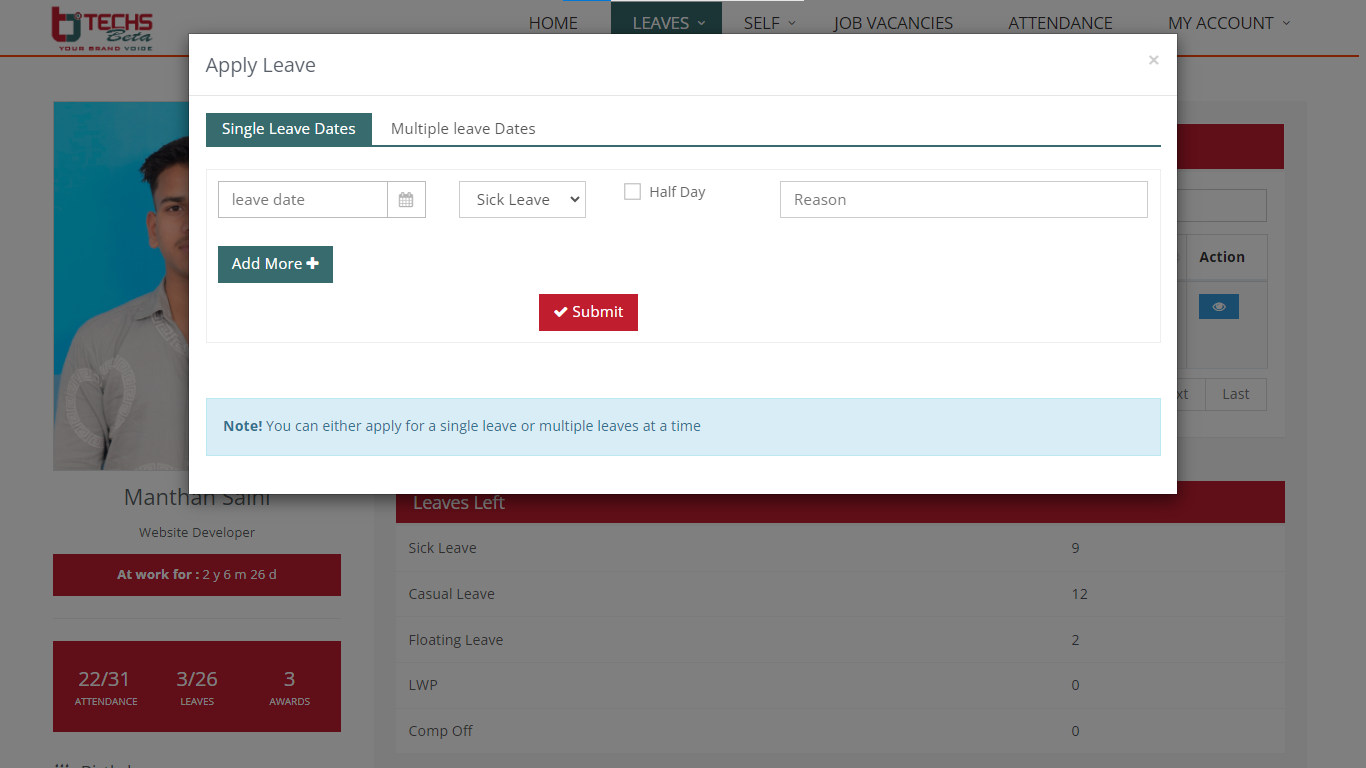Expand the Leaves menu in navbar

tap(666, 22)
